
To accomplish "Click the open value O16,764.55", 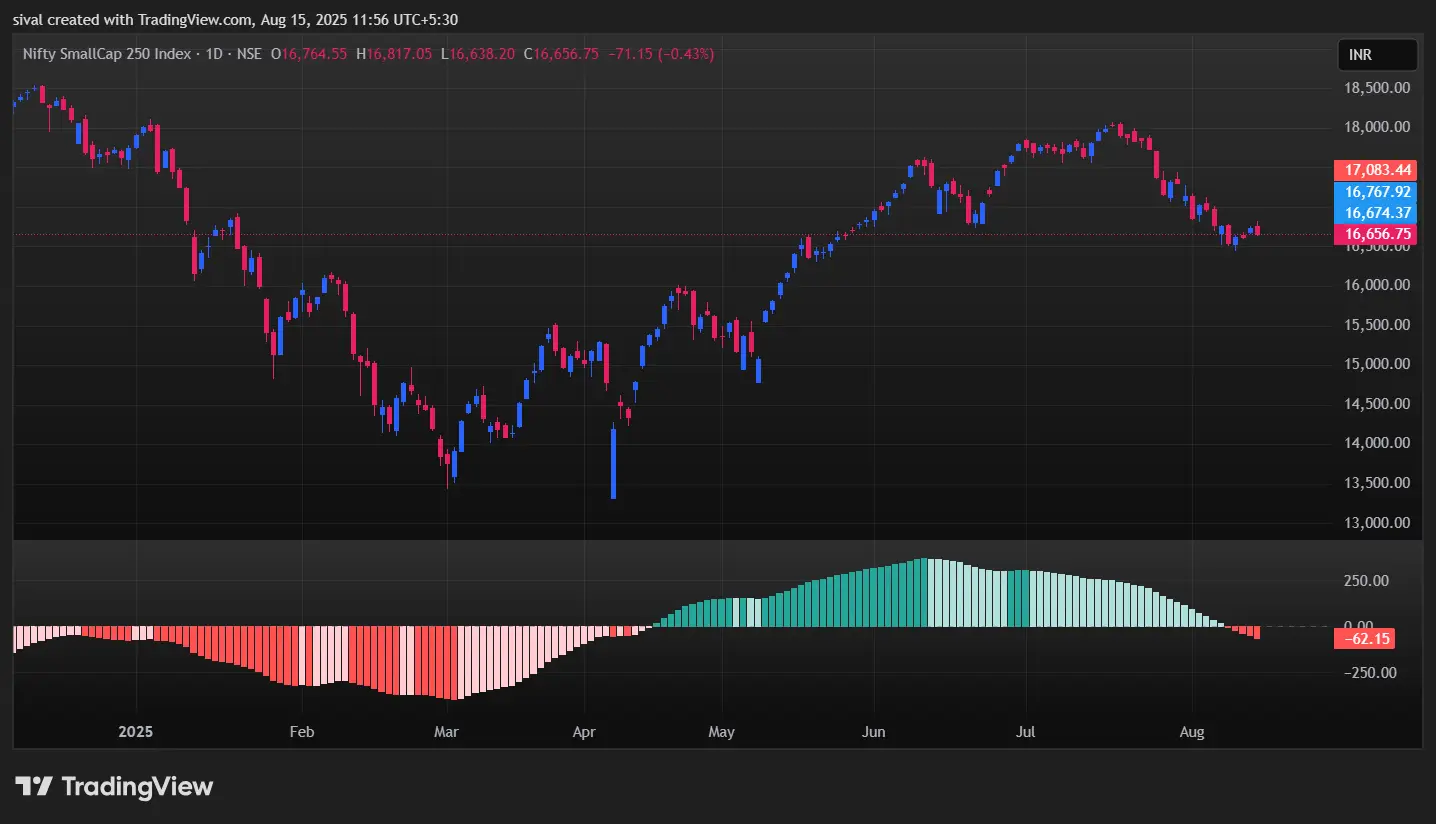I will click(x=309, y=54).
